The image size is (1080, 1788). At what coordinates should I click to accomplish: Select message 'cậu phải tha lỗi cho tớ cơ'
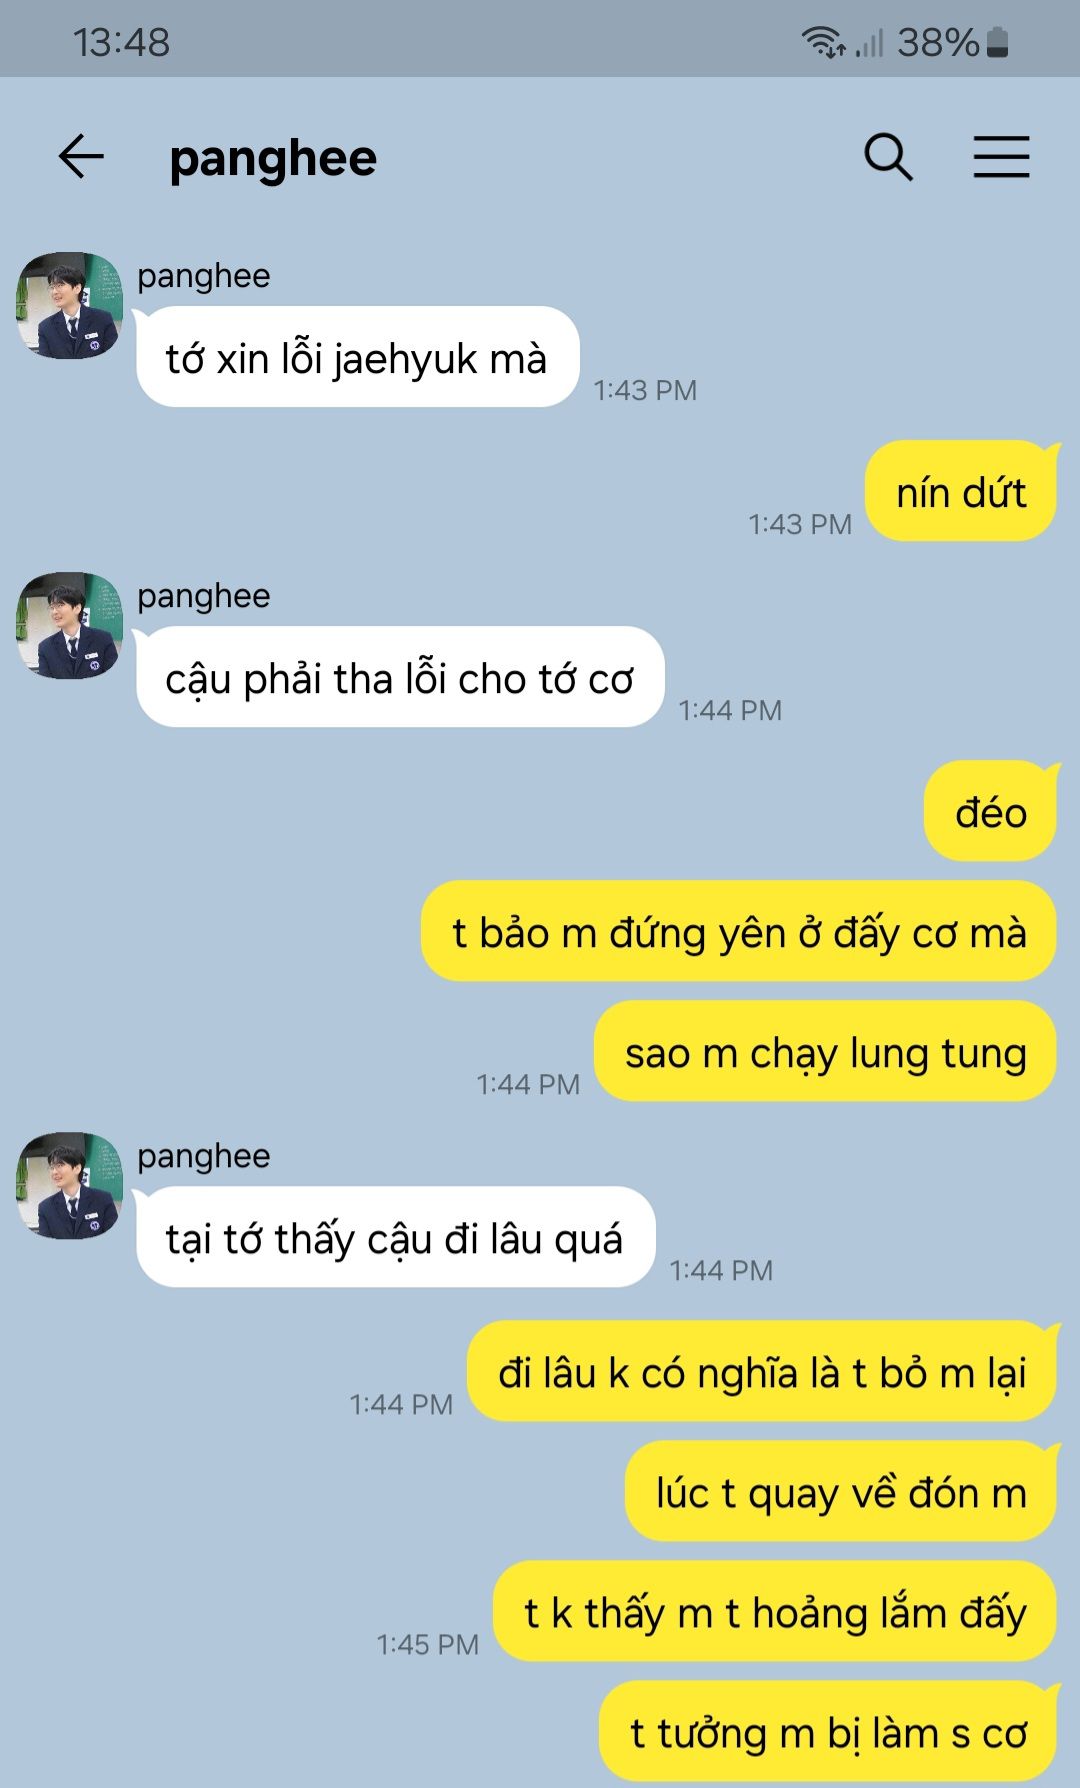click(400, 677)
